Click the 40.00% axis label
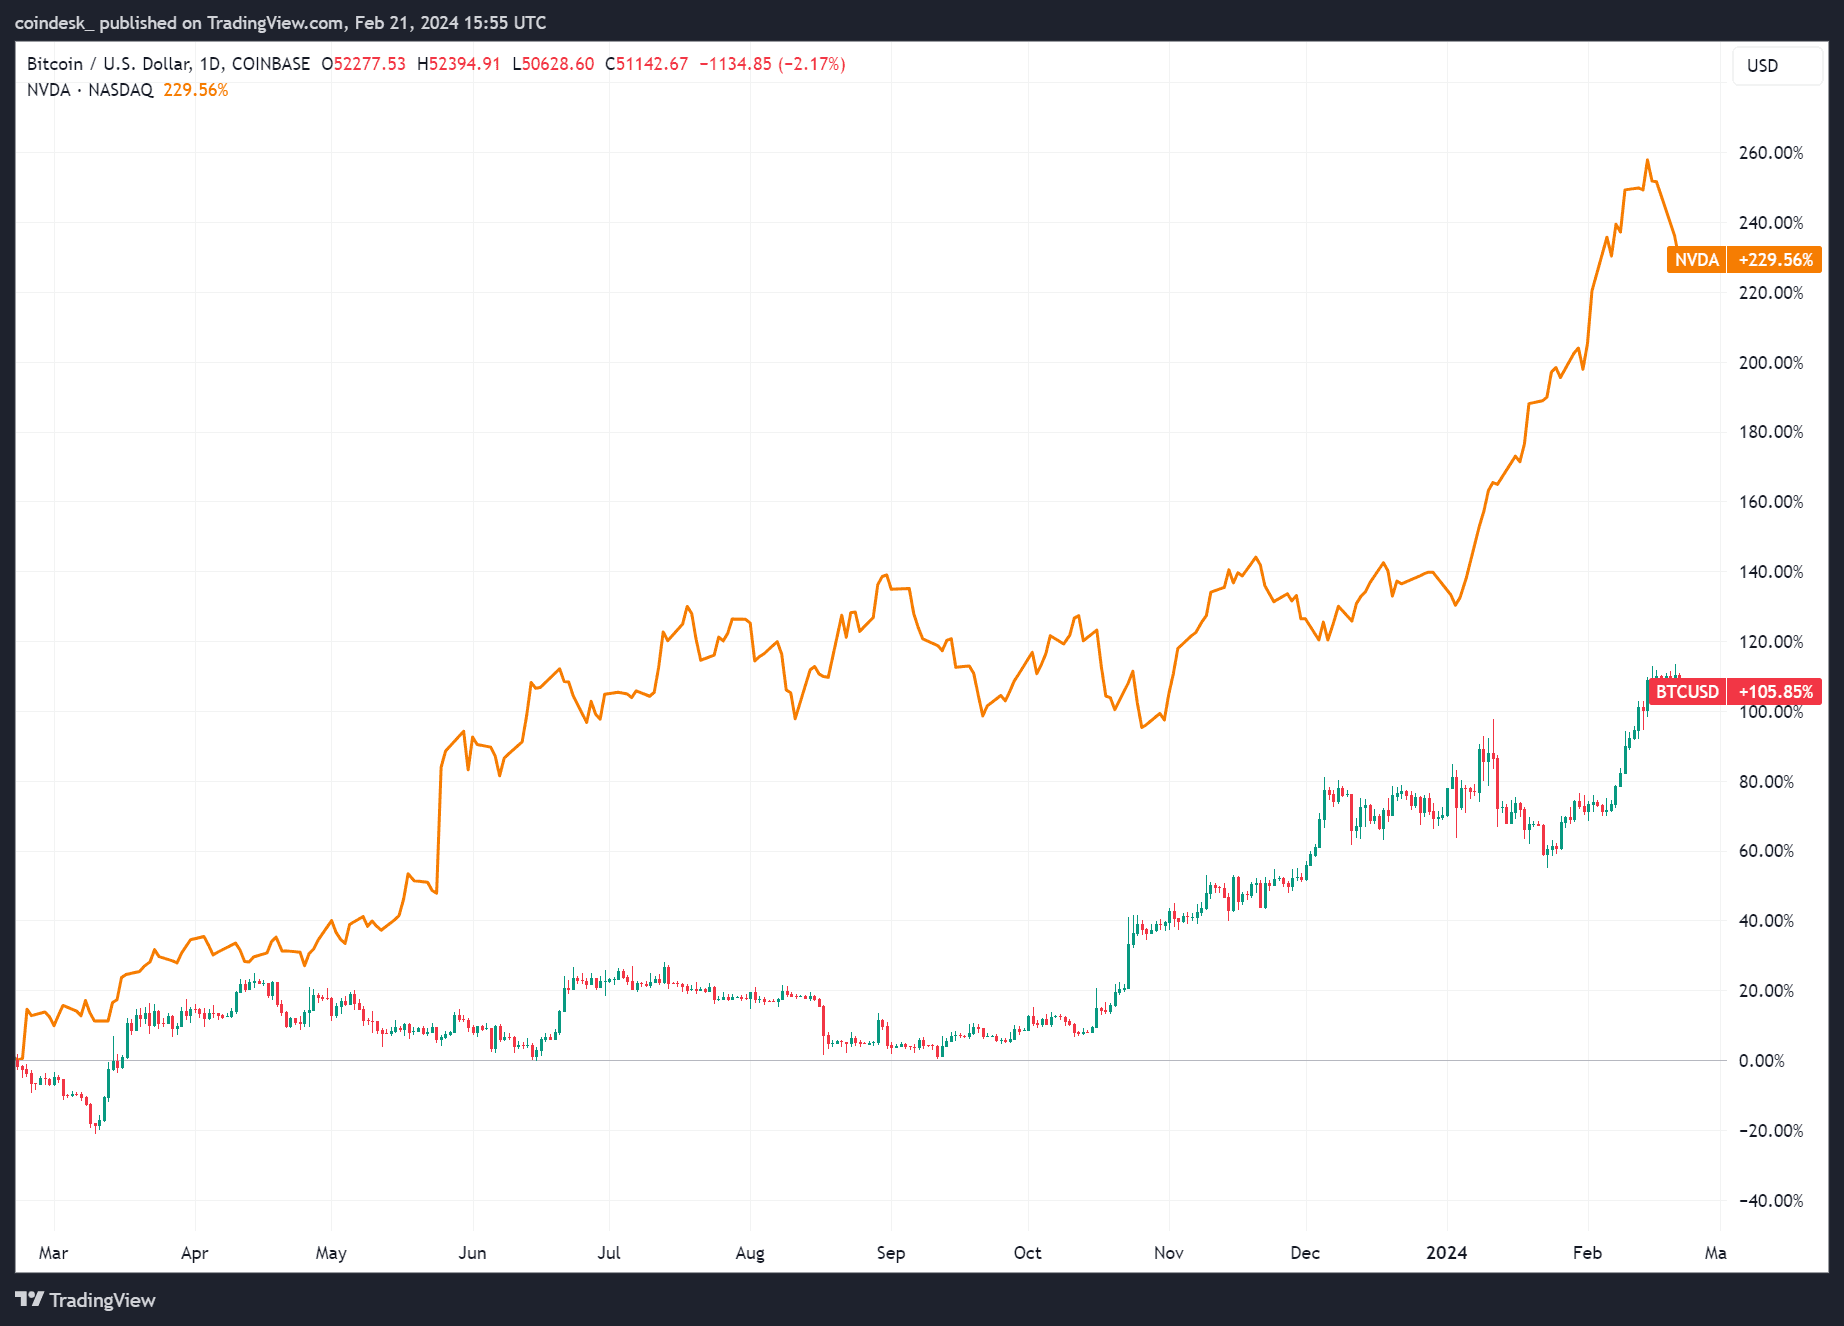Image resolution: width=1844 pixels, height=1326 pixels. [1766, 921]
